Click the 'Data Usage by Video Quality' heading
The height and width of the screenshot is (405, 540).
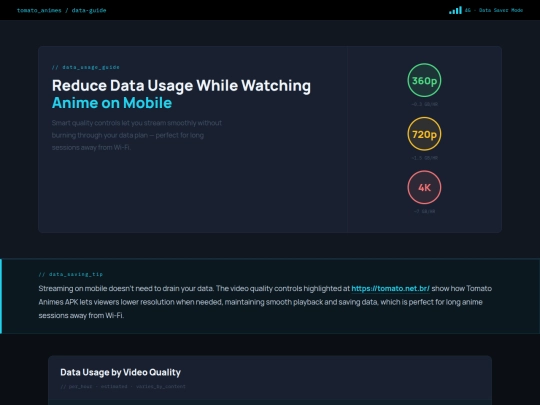(121, 372)
